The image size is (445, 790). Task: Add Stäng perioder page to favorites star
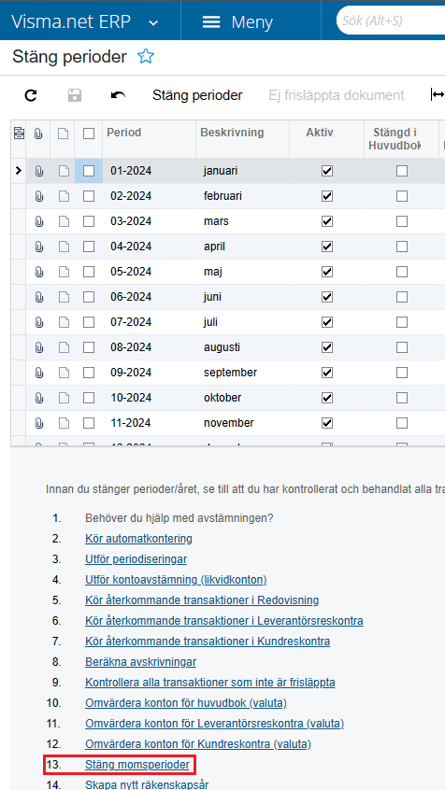pos(146,56)
